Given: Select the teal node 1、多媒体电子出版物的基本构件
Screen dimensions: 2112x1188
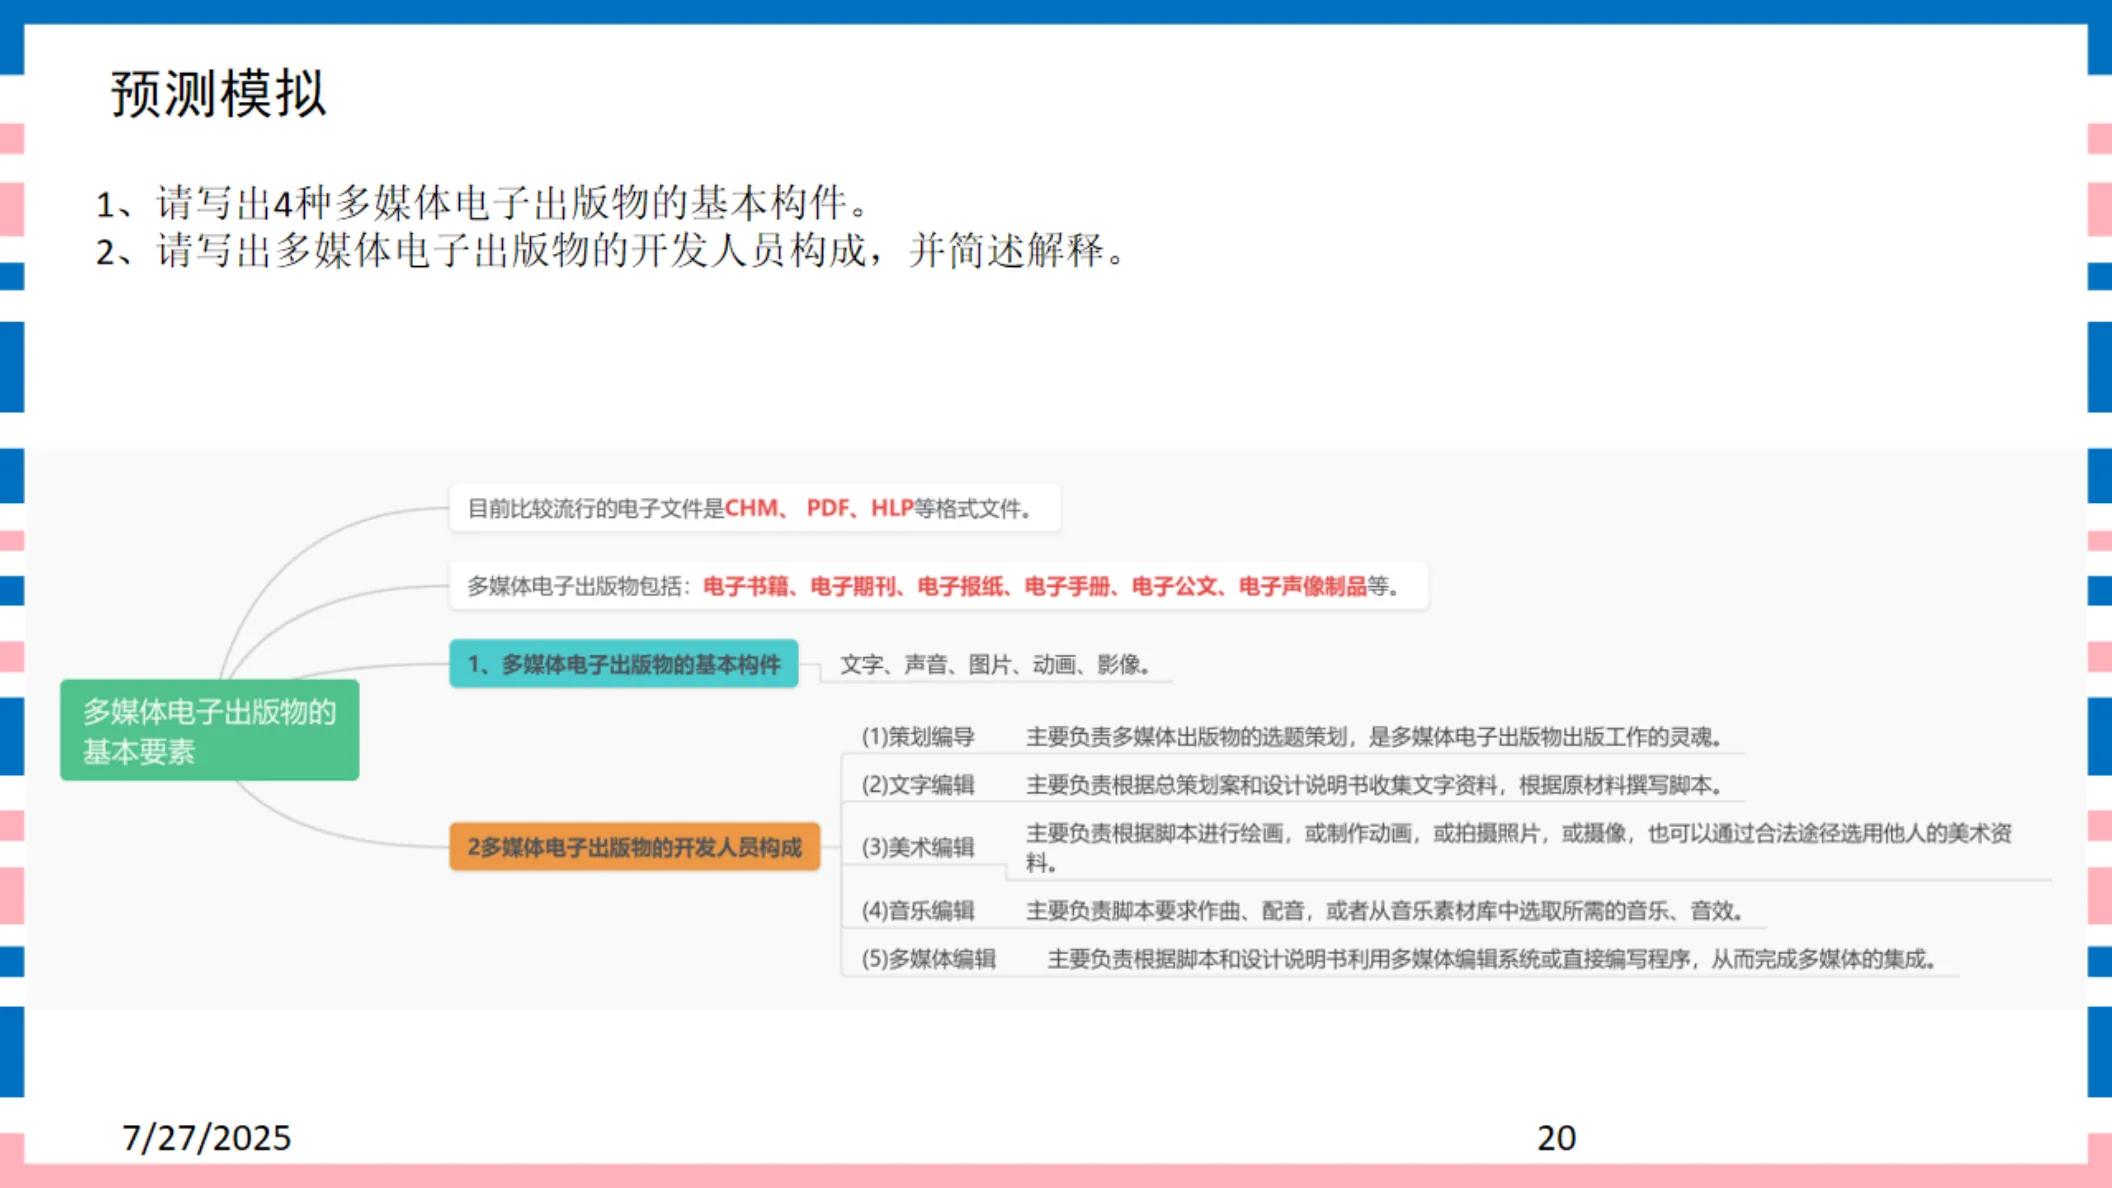Looking at the screenshot, I should click(624, 664).
